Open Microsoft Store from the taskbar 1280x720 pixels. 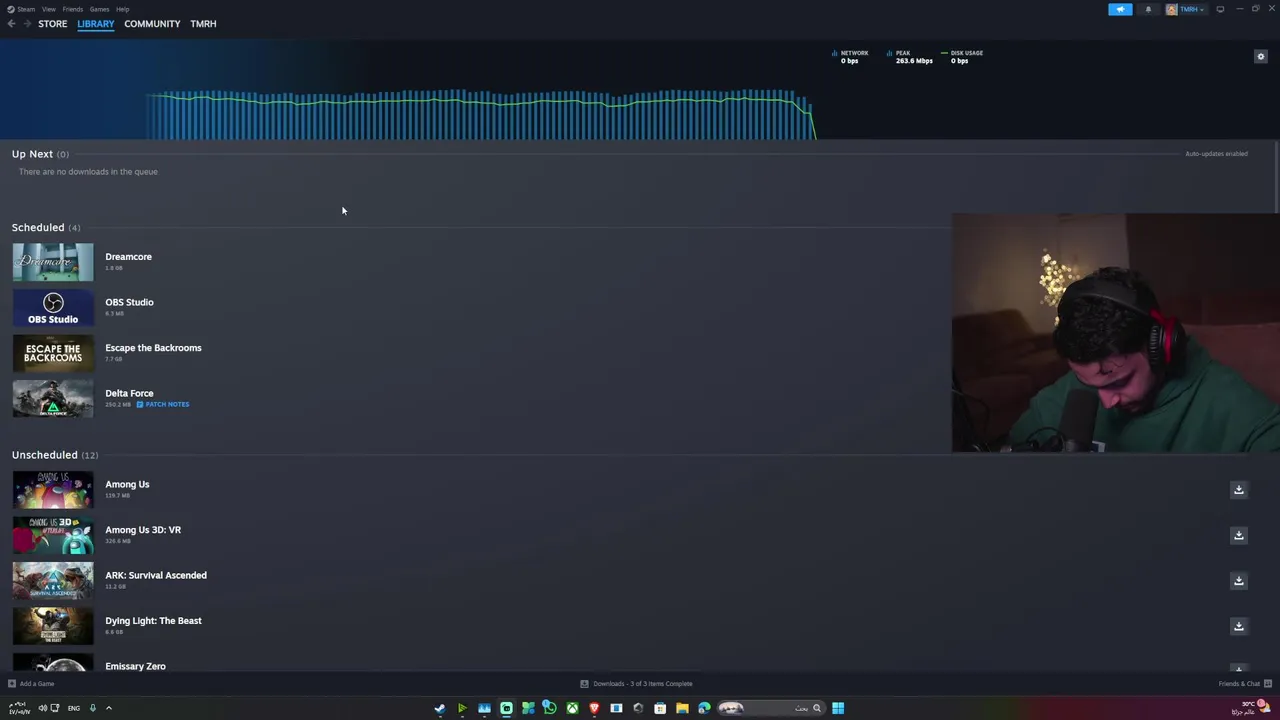(x=660, y=708)
